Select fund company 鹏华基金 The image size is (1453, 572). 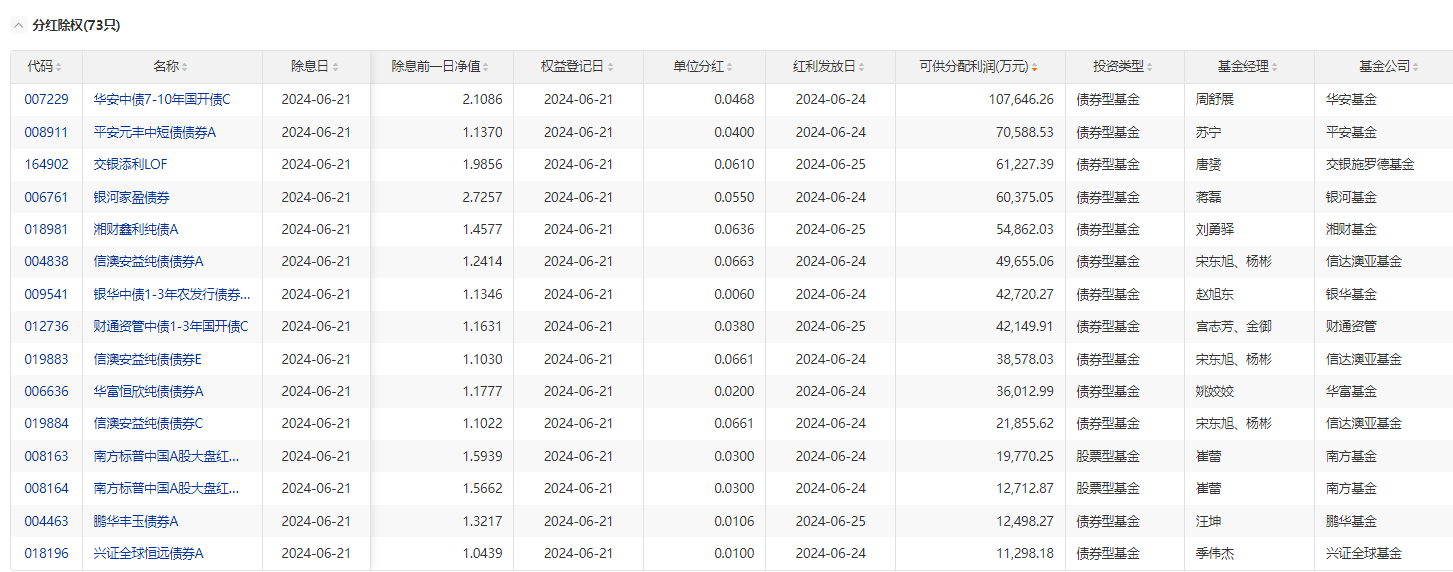[1351, 521]
